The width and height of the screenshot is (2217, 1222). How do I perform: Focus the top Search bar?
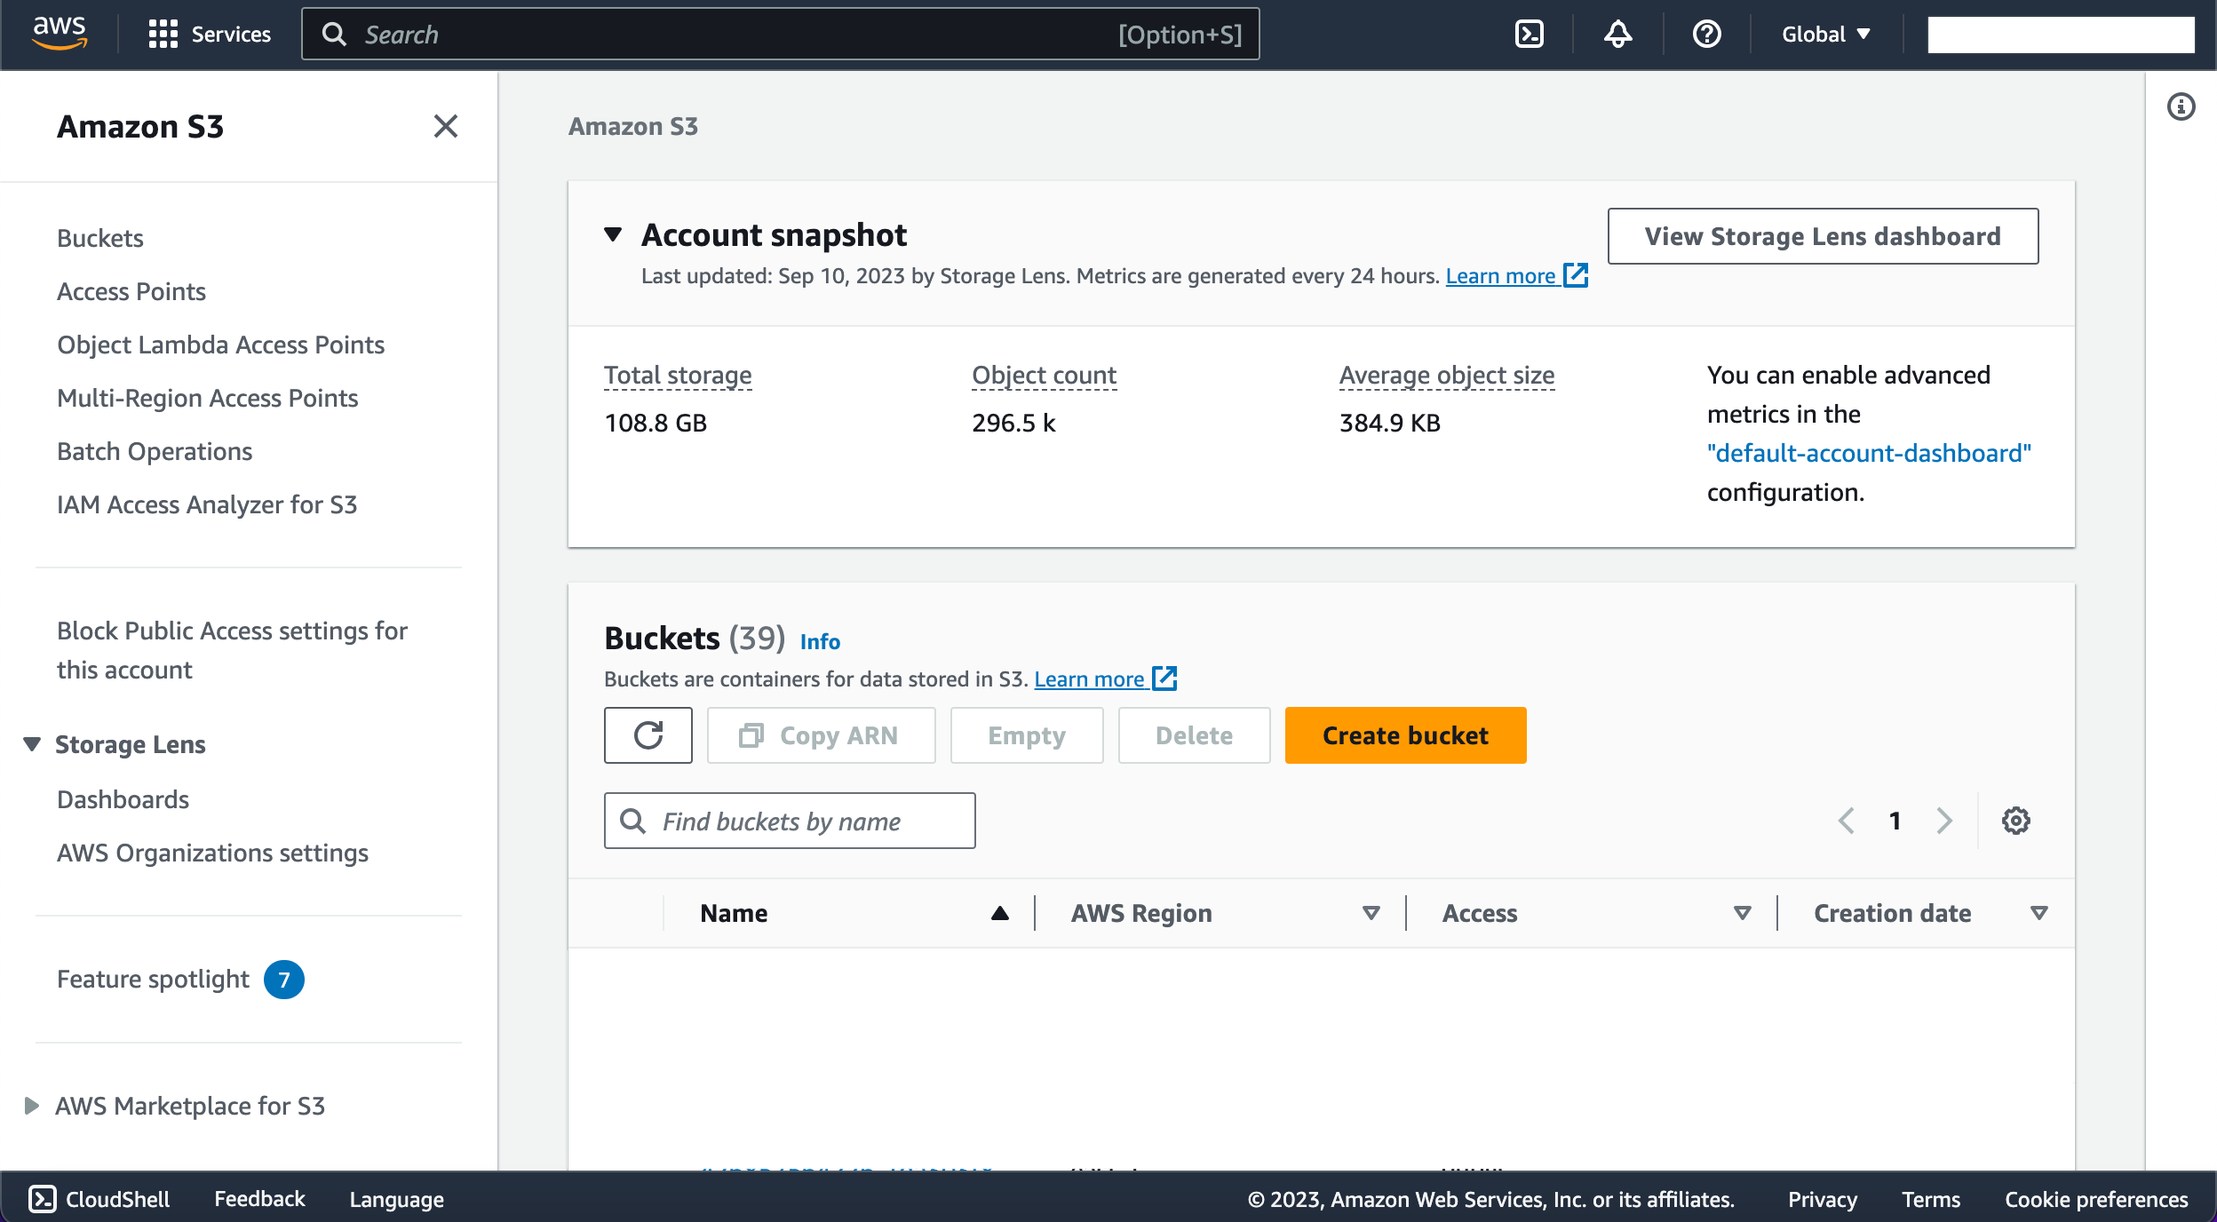[x=780, y=34]
